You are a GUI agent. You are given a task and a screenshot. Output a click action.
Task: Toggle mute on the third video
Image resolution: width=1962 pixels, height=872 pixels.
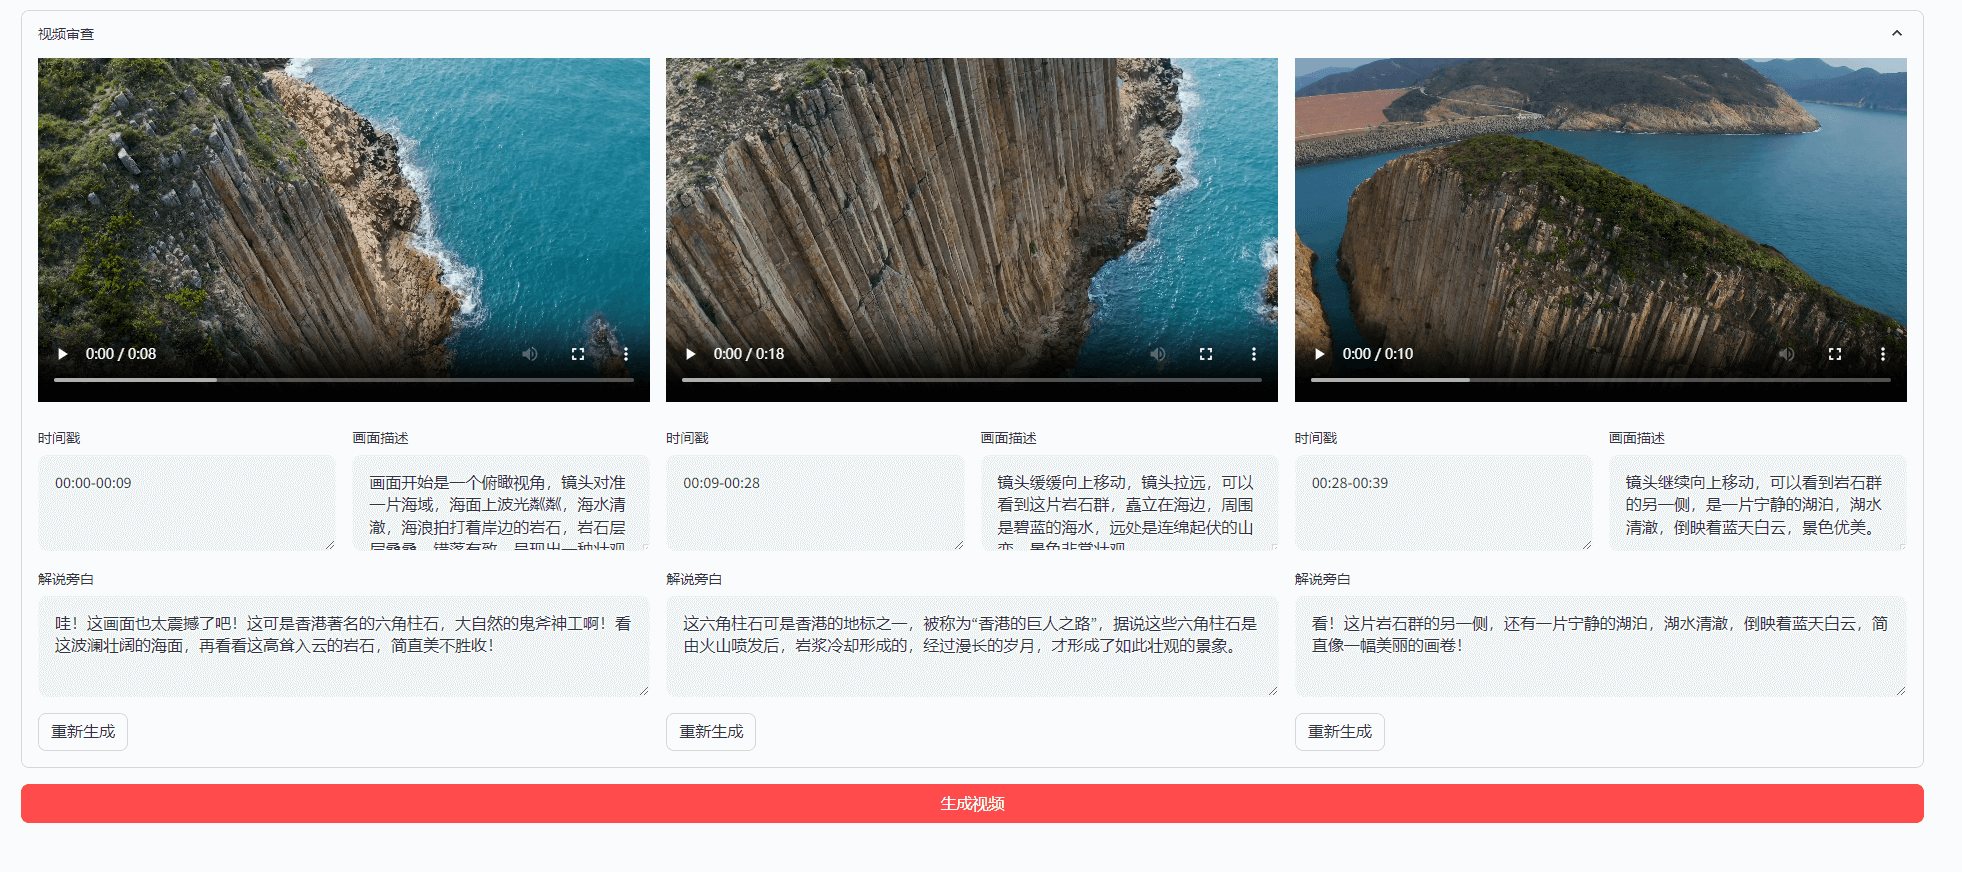tap(1787, 354)
